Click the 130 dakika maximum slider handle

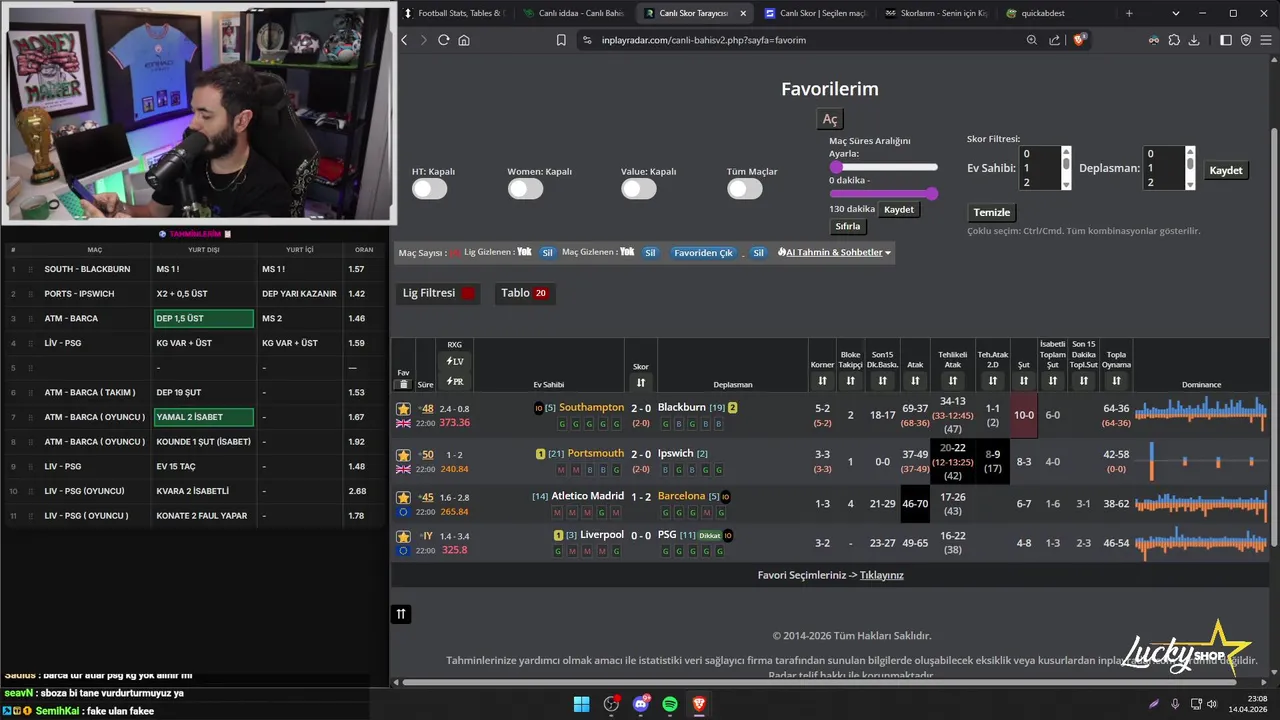[932, 193]
